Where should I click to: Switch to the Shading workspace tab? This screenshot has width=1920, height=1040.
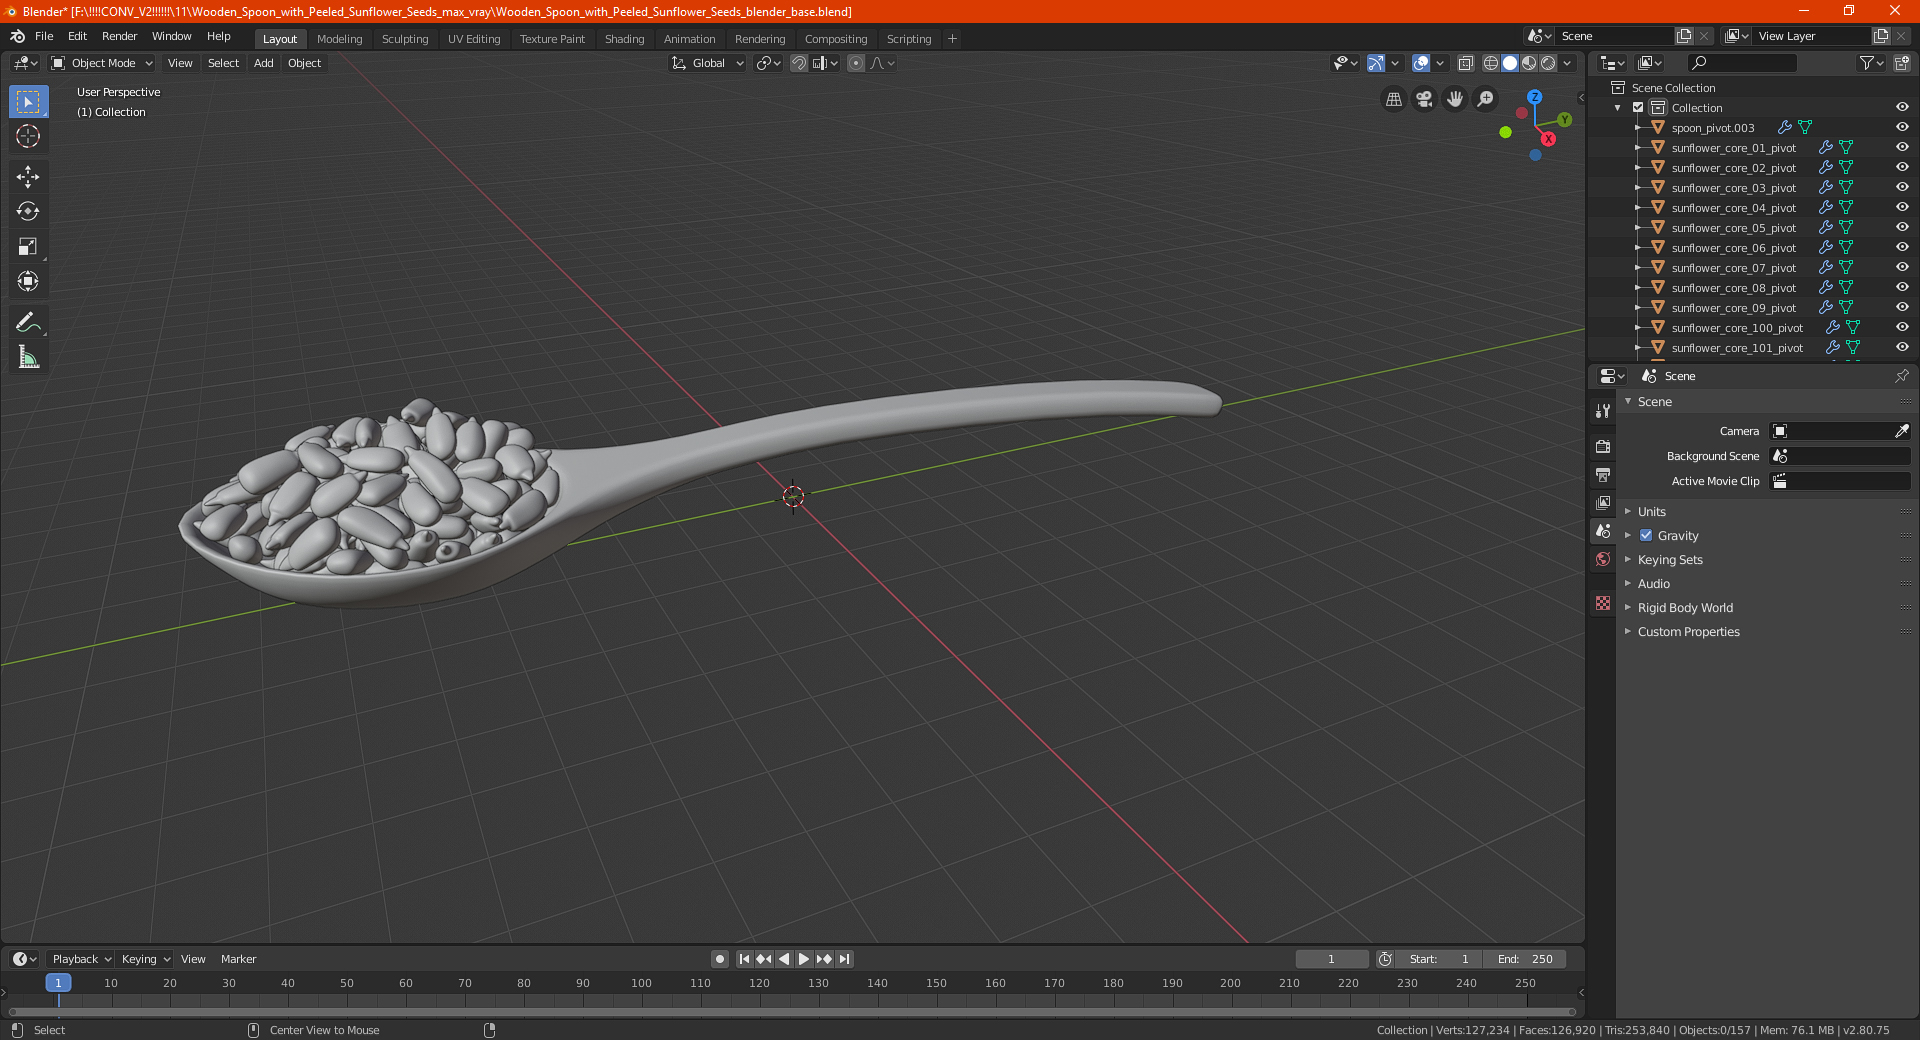coord(624,39)
